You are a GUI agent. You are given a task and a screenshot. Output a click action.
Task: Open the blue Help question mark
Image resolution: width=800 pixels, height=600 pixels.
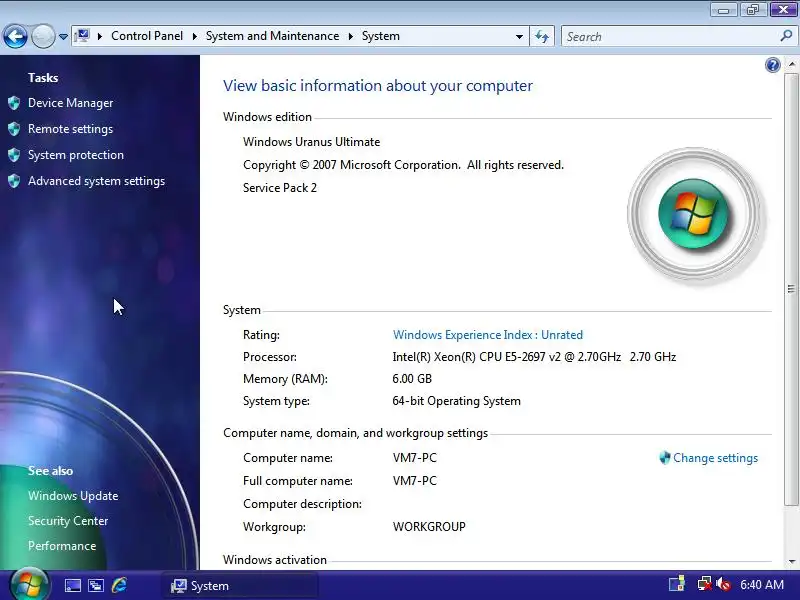tap(772, 65)
